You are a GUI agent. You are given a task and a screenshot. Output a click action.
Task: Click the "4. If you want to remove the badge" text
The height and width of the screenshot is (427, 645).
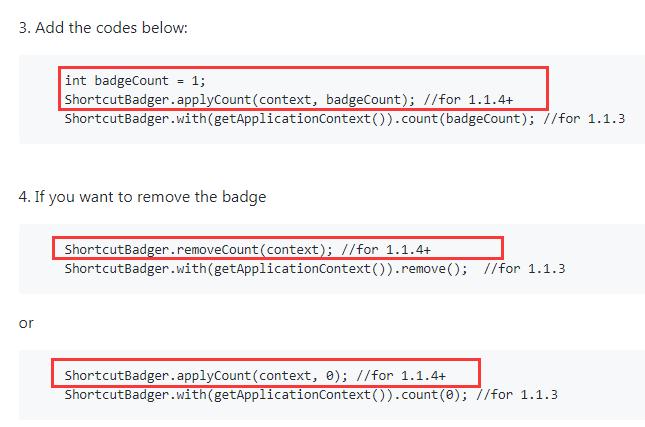142,197
